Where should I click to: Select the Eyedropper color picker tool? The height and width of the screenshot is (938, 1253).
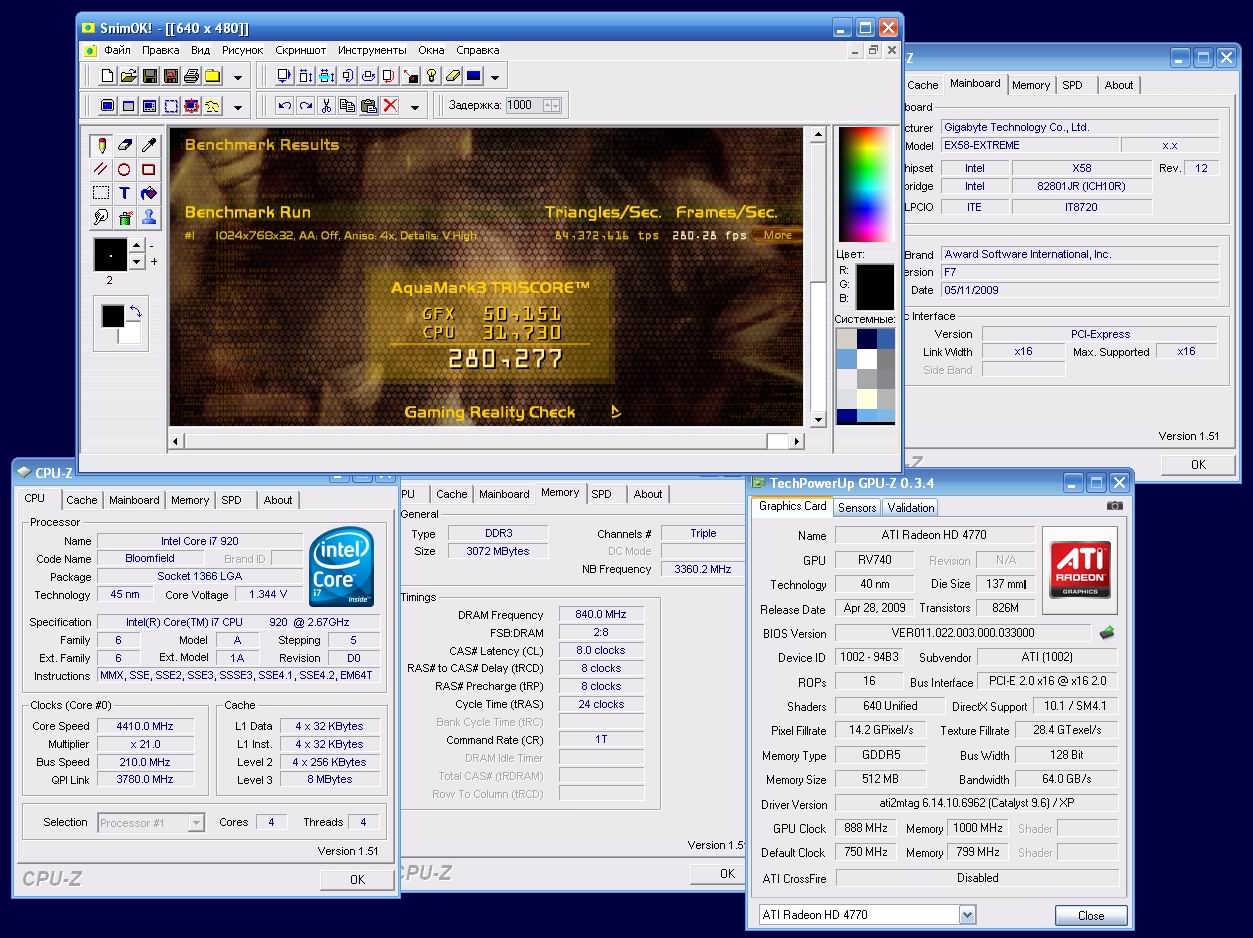click(149, 145)
